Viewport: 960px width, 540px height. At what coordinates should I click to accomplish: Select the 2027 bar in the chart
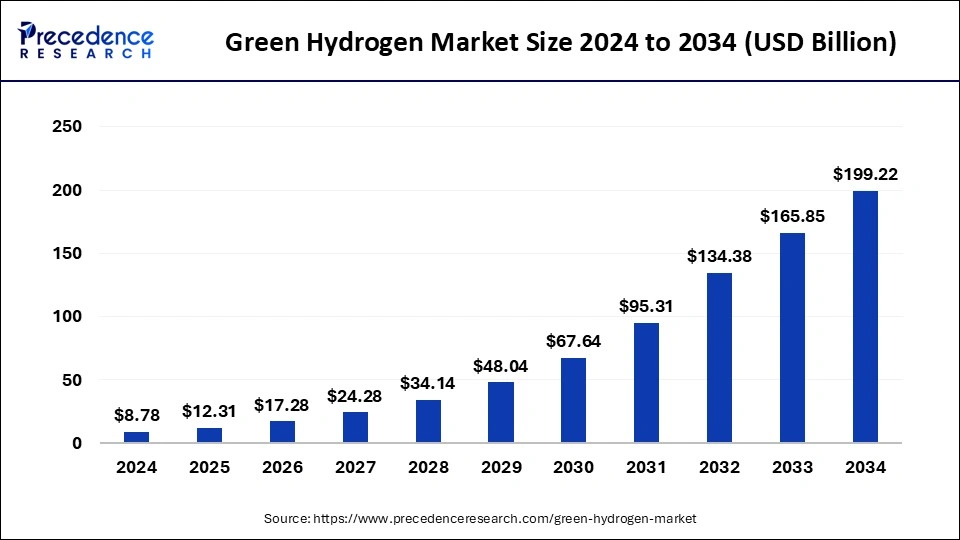(x=355, y=427)
